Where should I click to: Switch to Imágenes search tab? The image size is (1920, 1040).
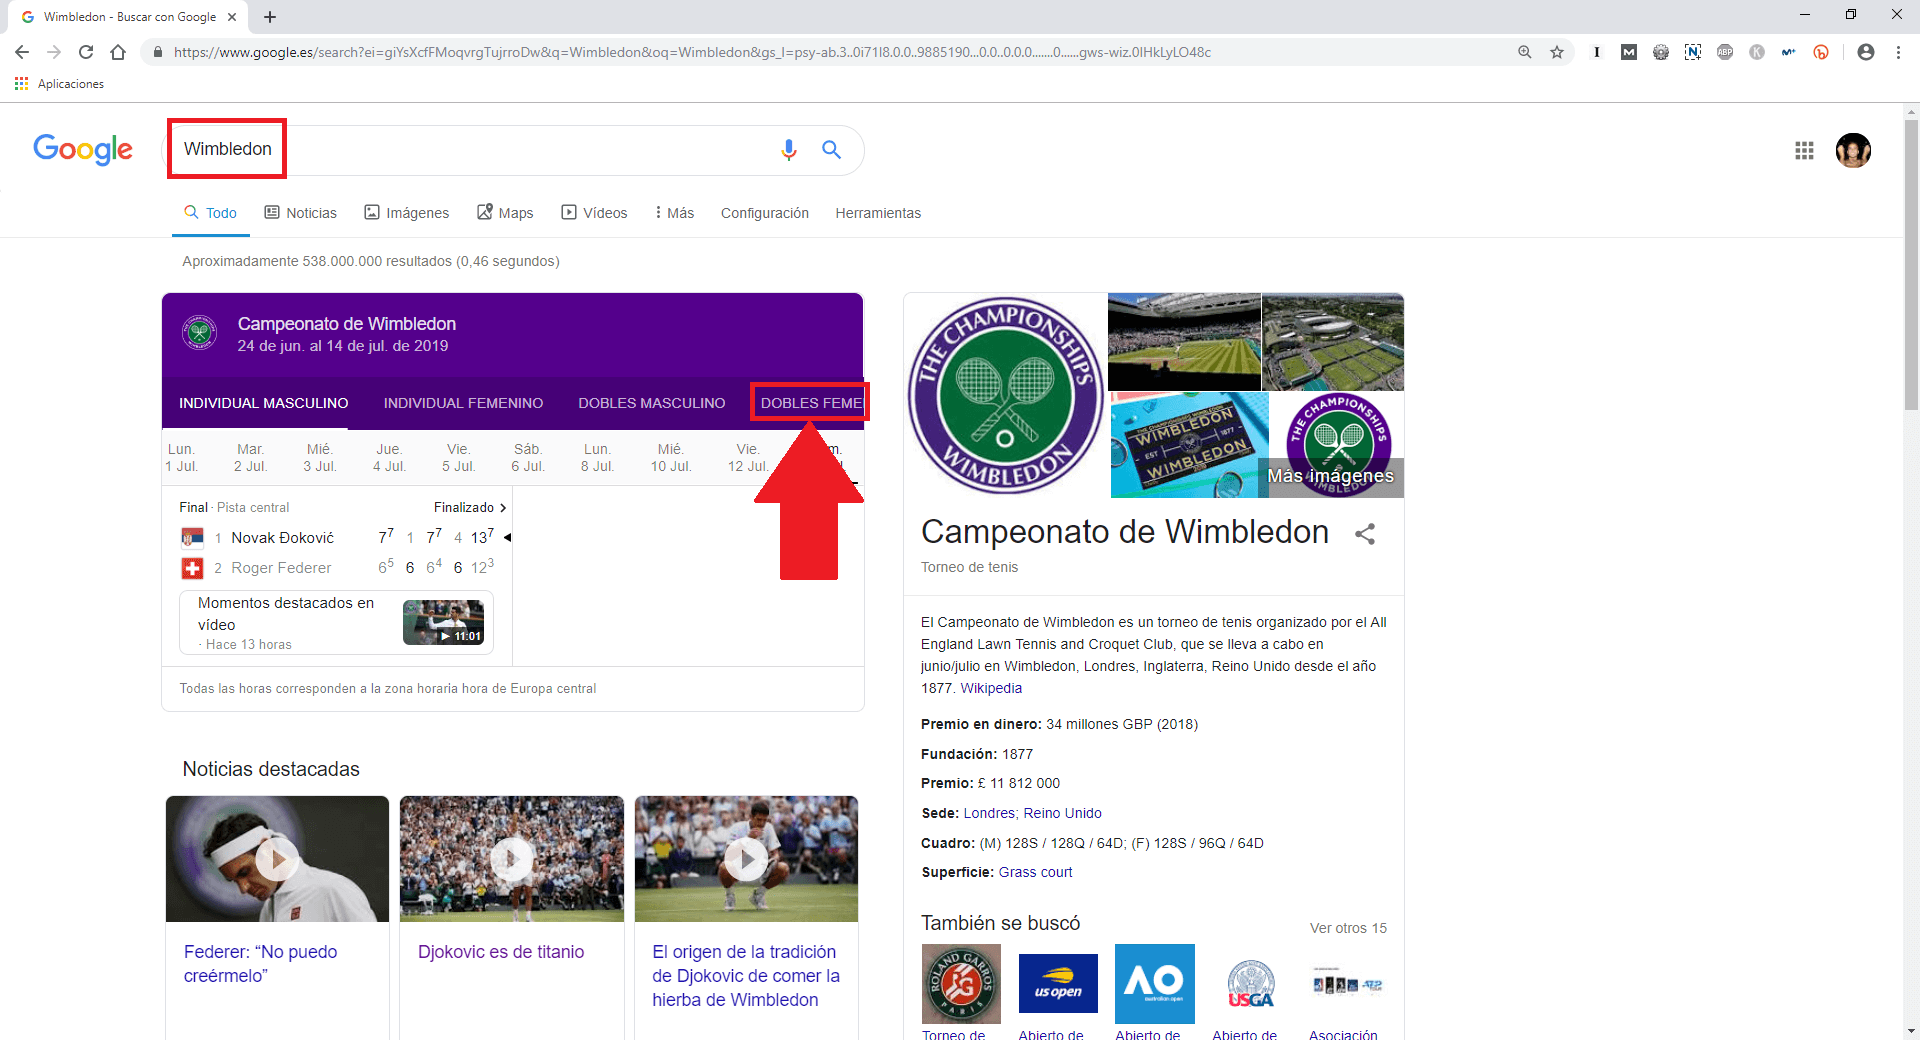point(407,213)
